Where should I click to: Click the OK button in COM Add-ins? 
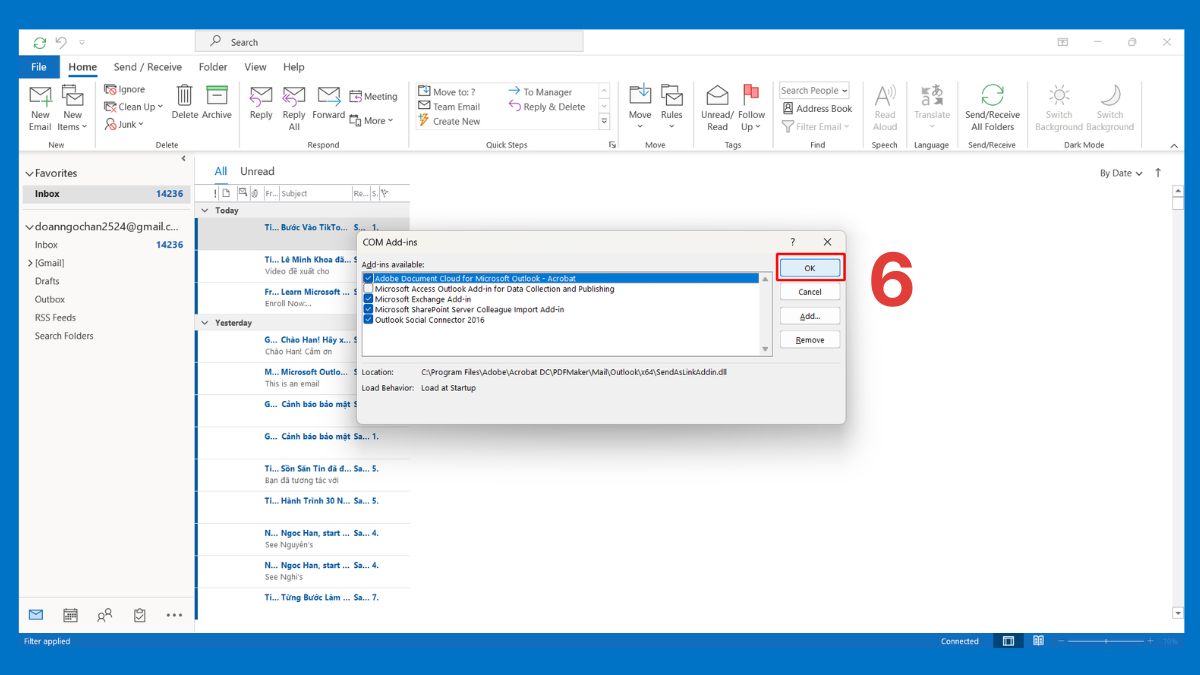click(x=809, y=268)
